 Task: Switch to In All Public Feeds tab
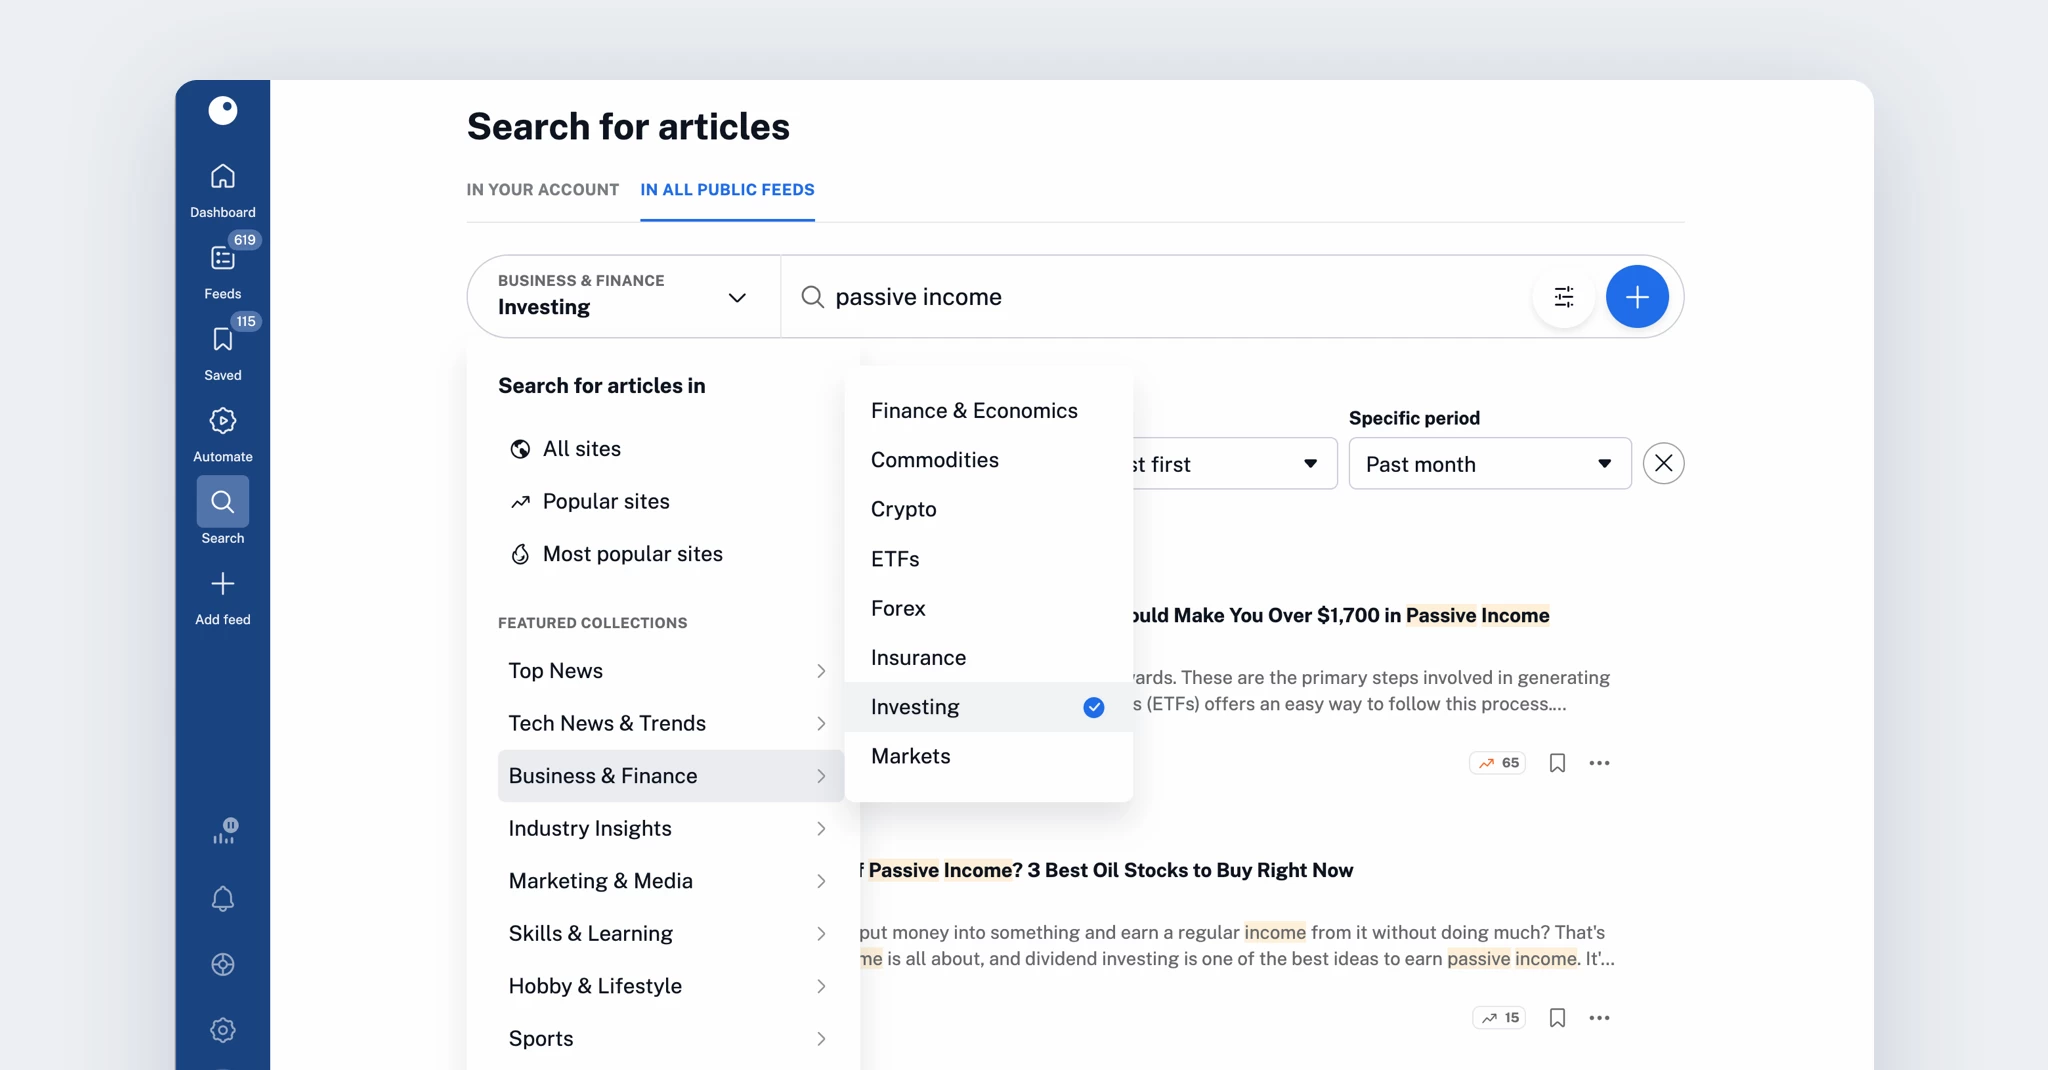[x=727, y=190]
